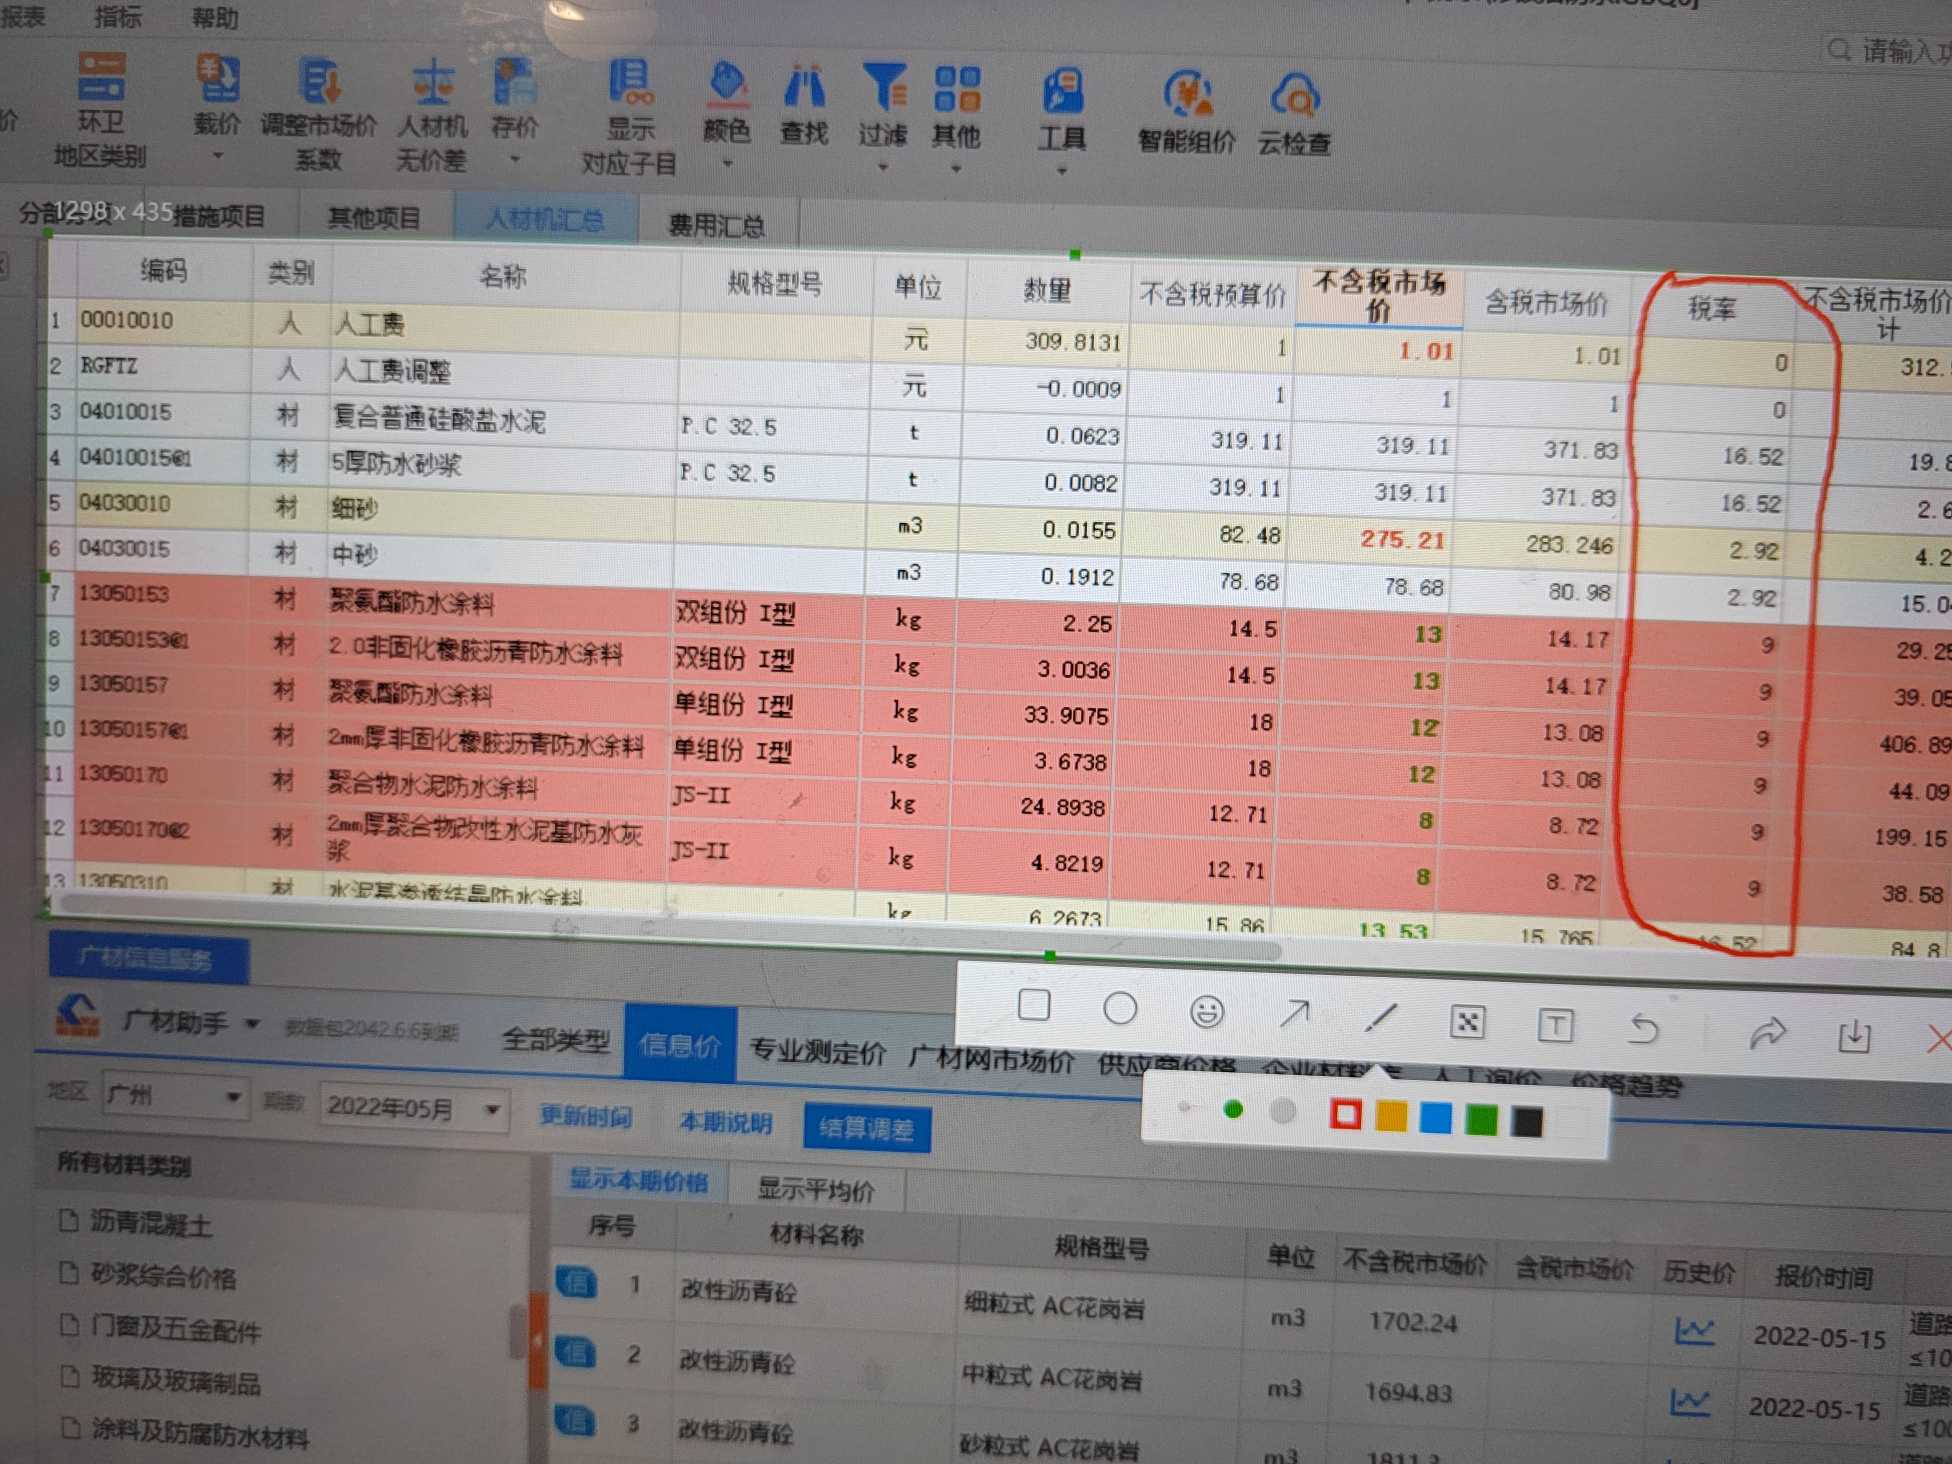
Task: Switch to 措施项目 tab
Action: pyautogui.click(x=219, y=215)
